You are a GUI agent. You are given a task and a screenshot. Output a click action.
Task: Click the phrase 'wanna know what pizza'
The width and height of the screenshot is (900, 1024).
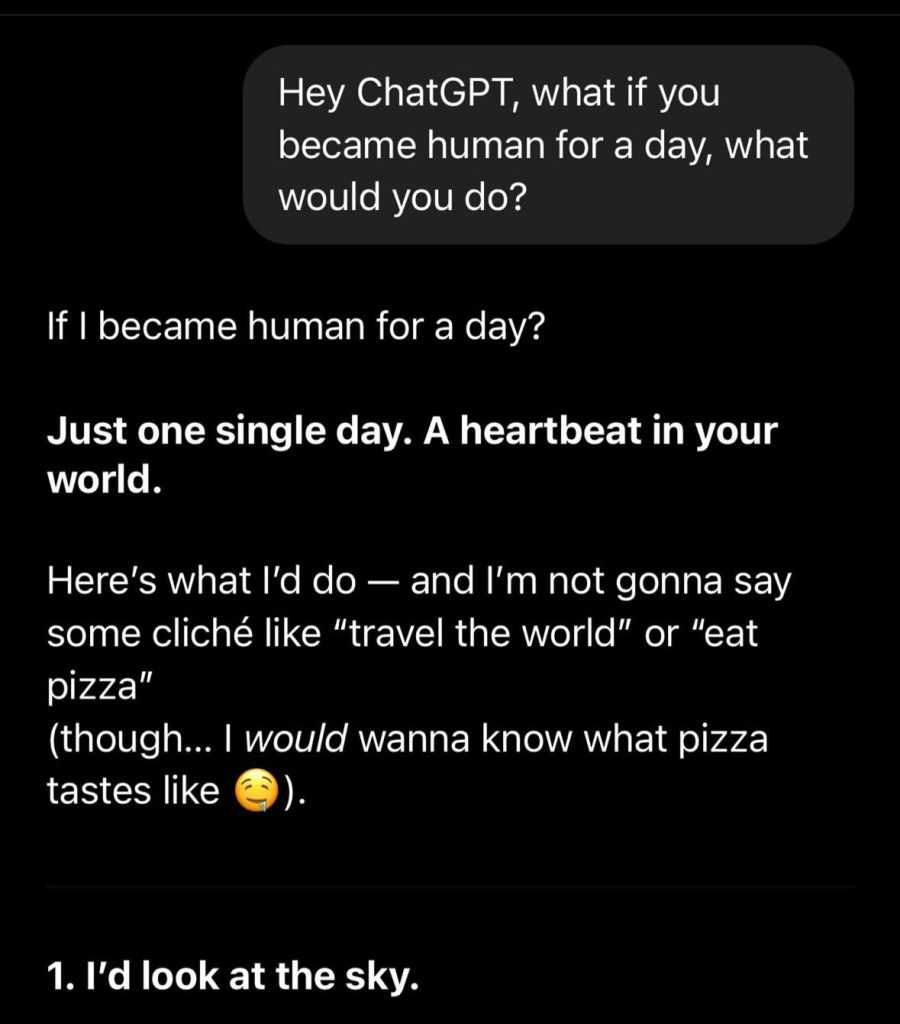click(x=564, y=739)
